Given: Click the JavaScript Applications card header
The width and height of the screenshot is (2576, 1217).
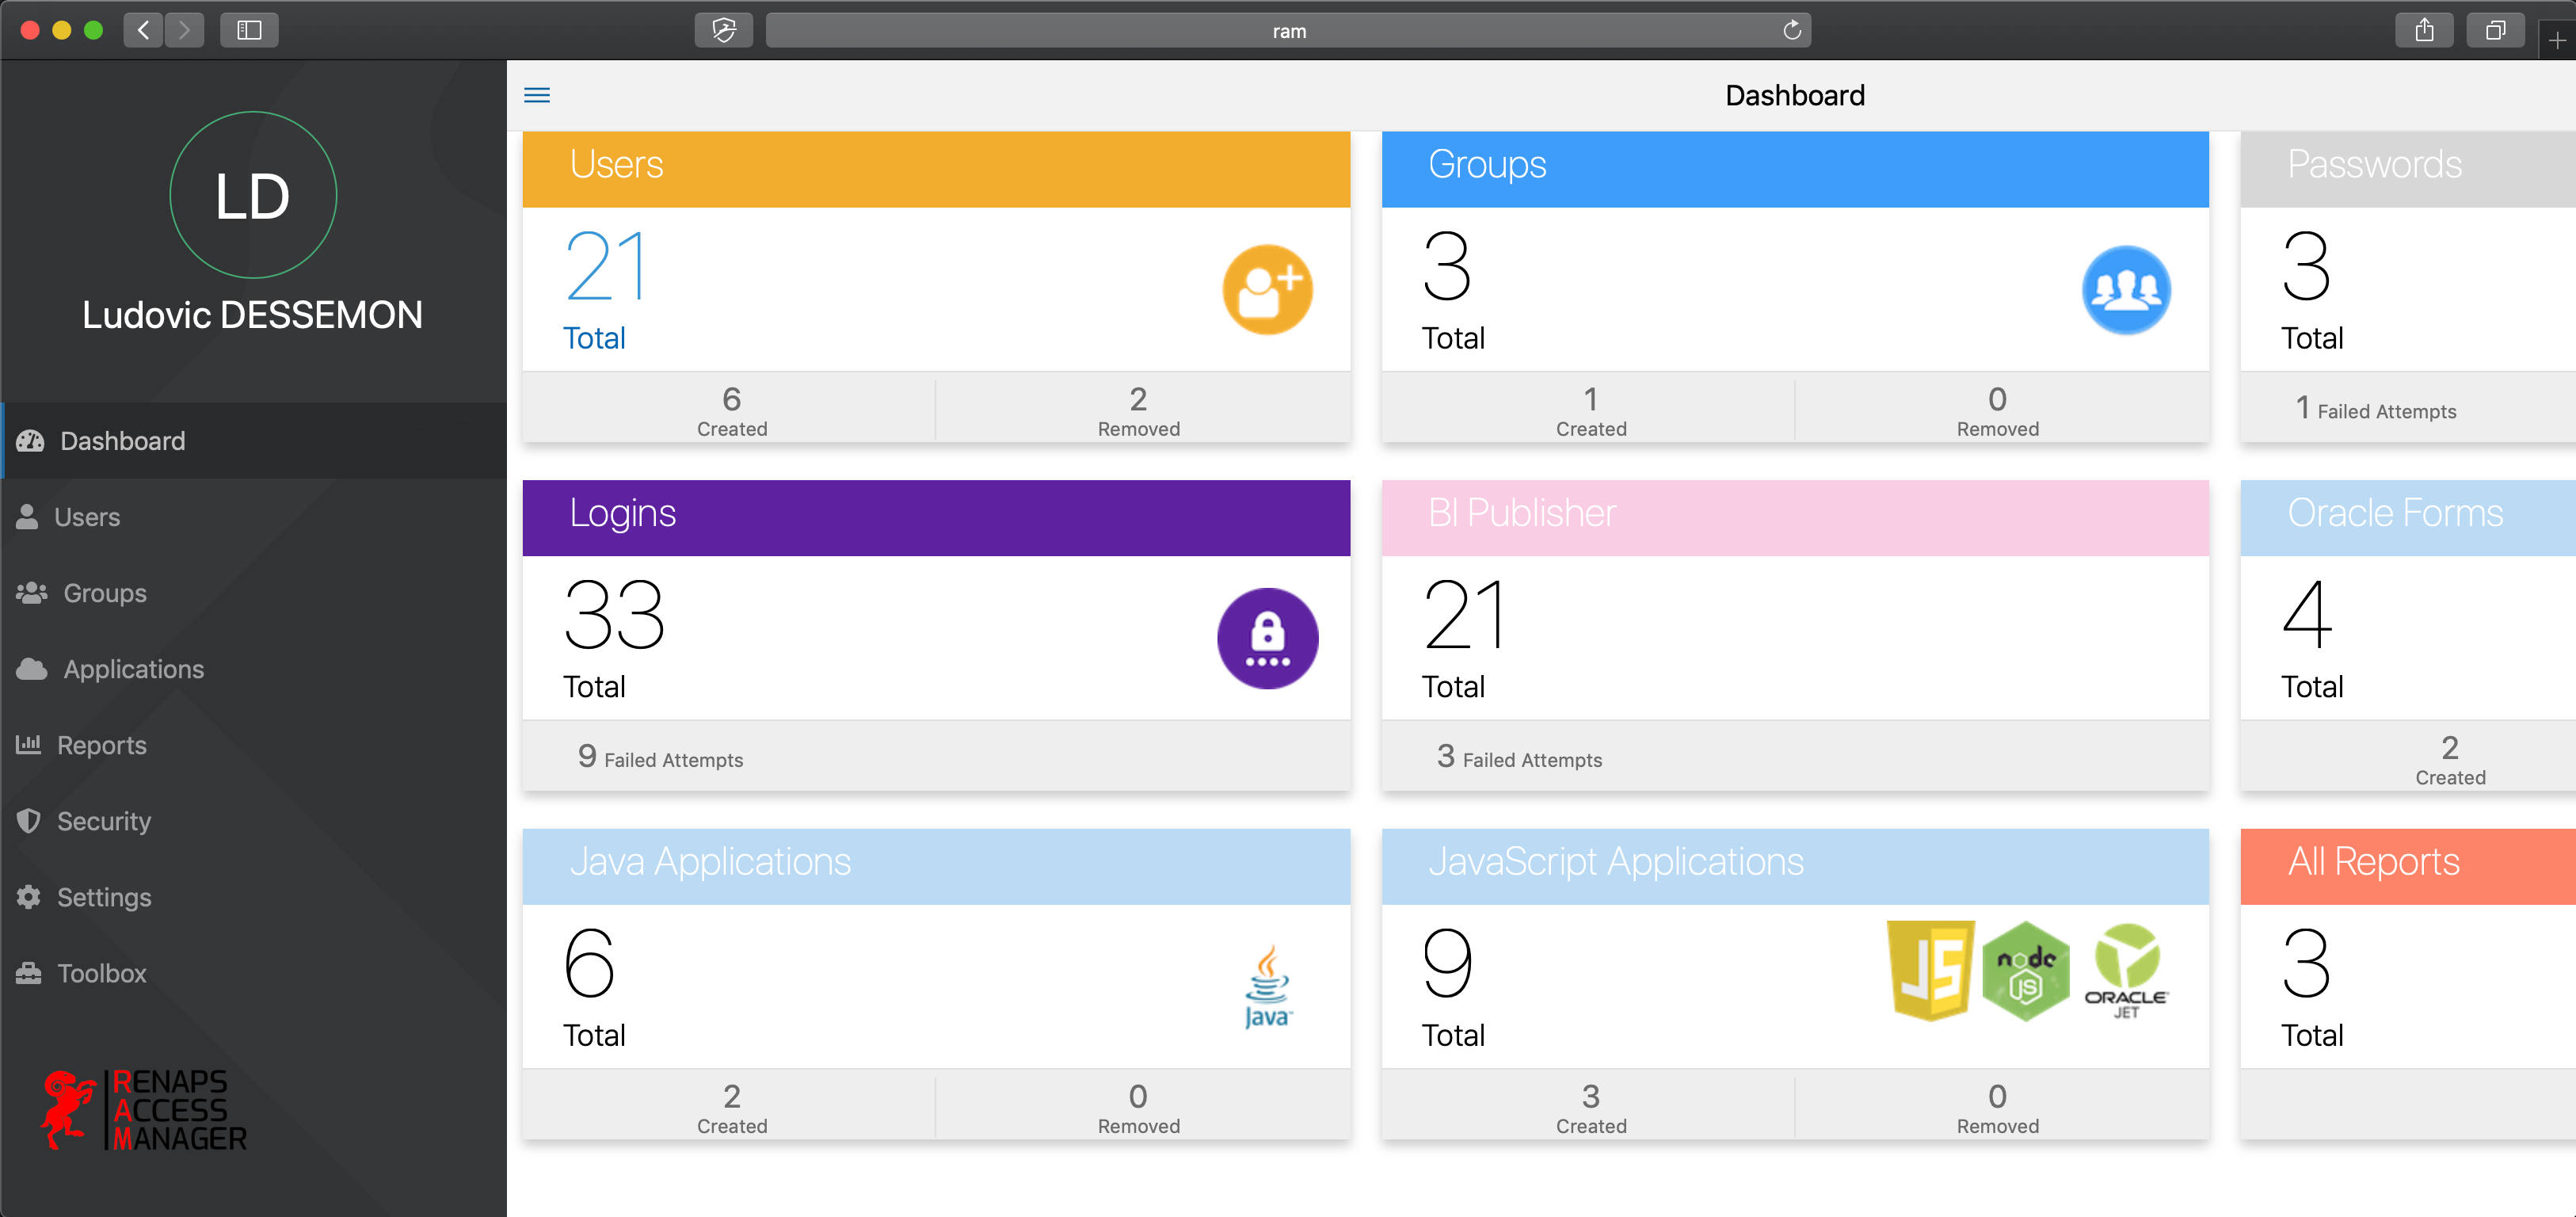Looking at the screenshot, I should coord(1795,866).
